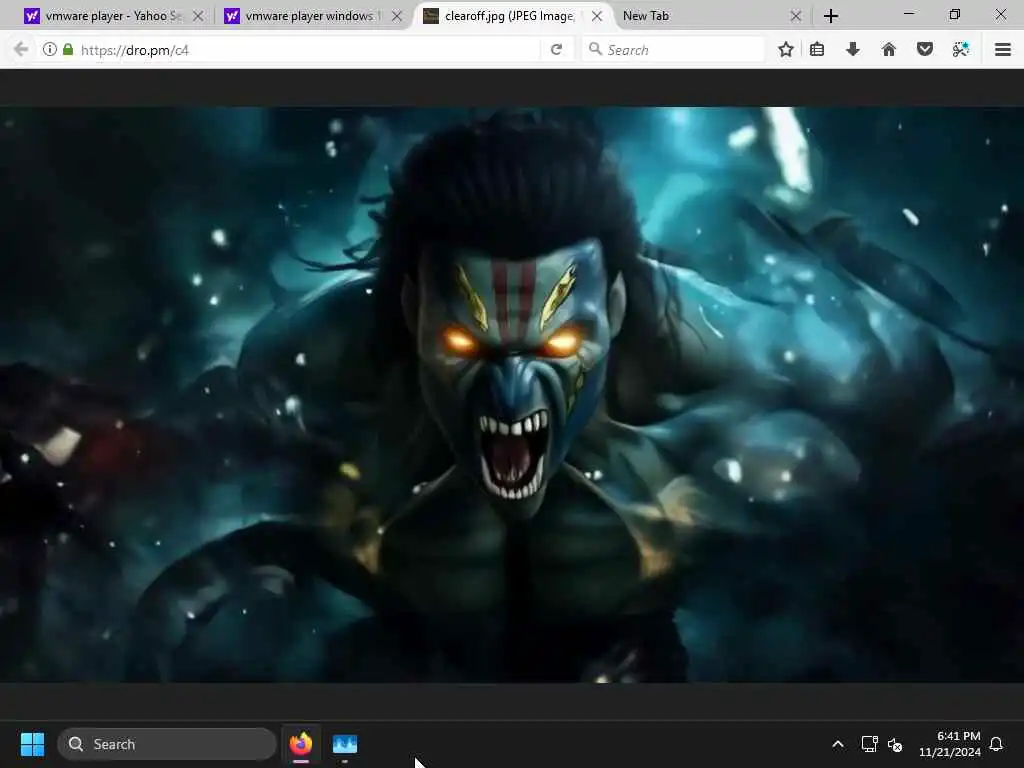Open a new tab with plus button

pos(831,16)
